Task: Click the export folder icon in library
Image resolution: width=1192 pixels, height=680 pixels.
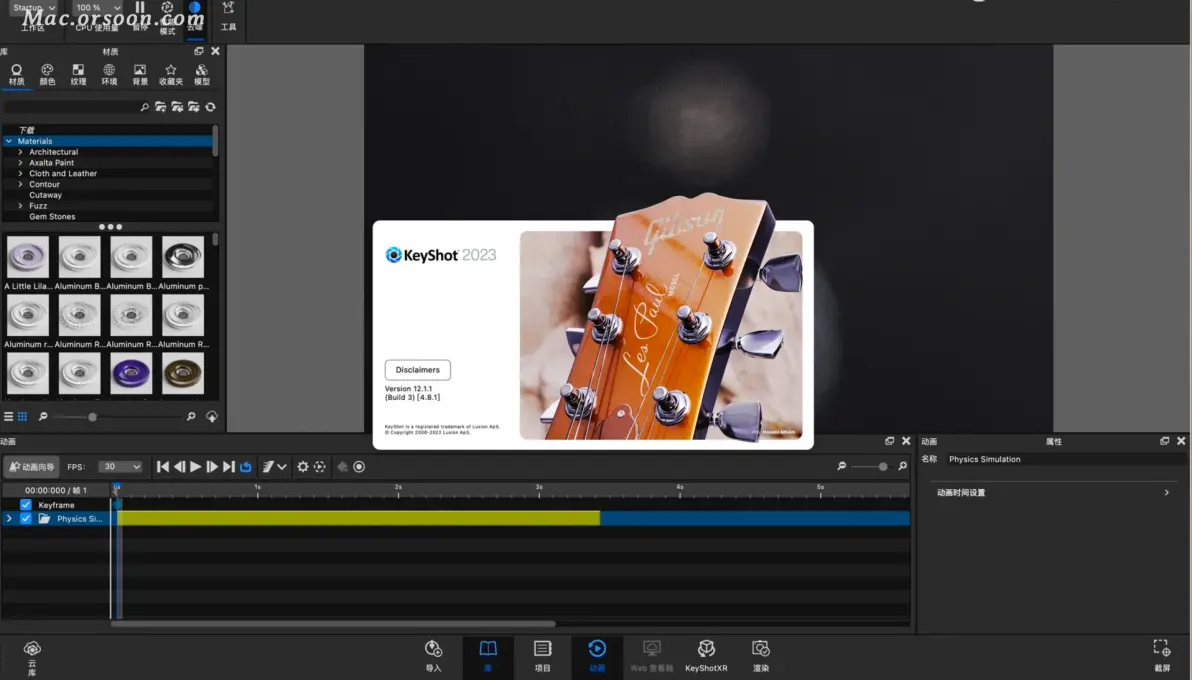Action: [x=194, y=107]
